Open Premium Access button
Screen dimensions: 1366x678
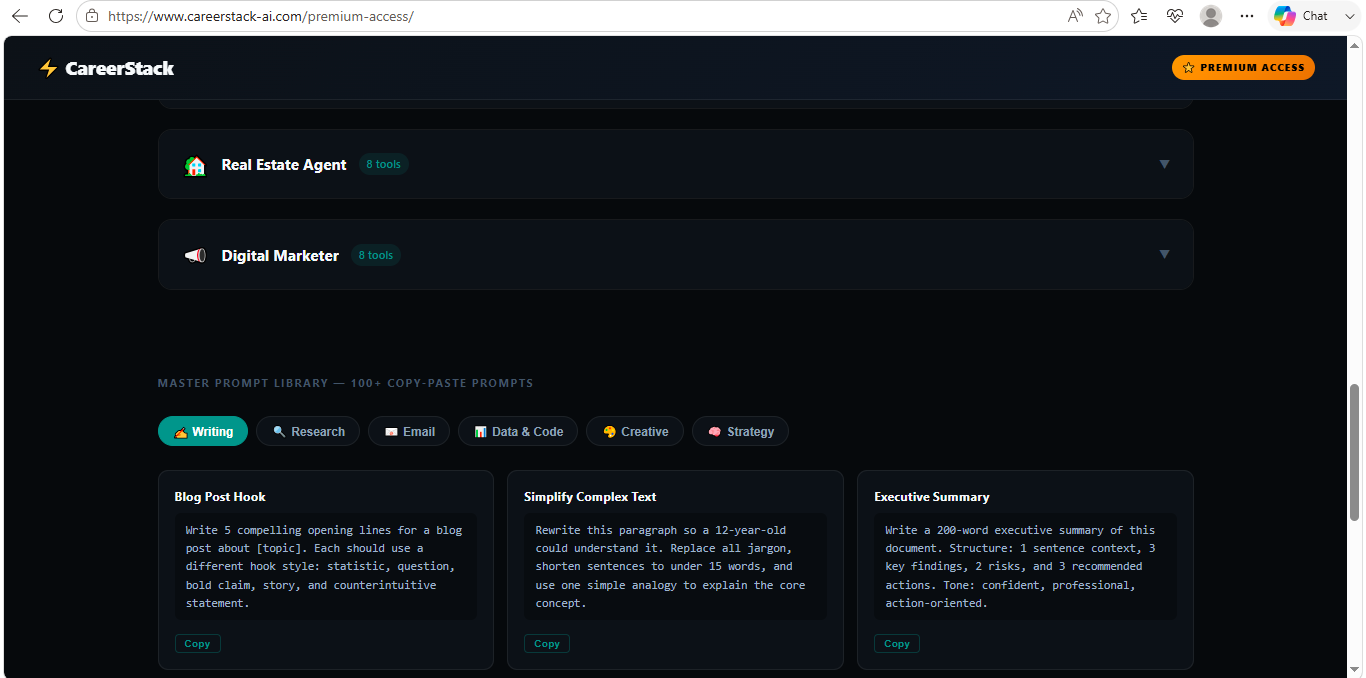click(1243, 67)
